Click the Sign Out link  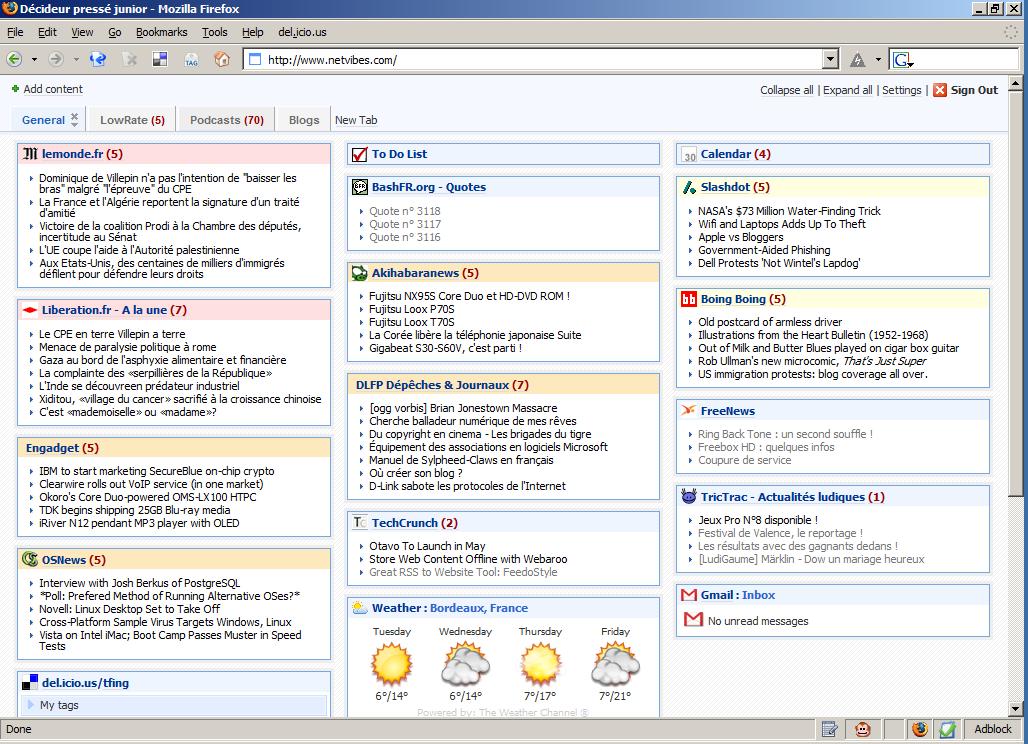pyautogui.click(x=973, y=90)
